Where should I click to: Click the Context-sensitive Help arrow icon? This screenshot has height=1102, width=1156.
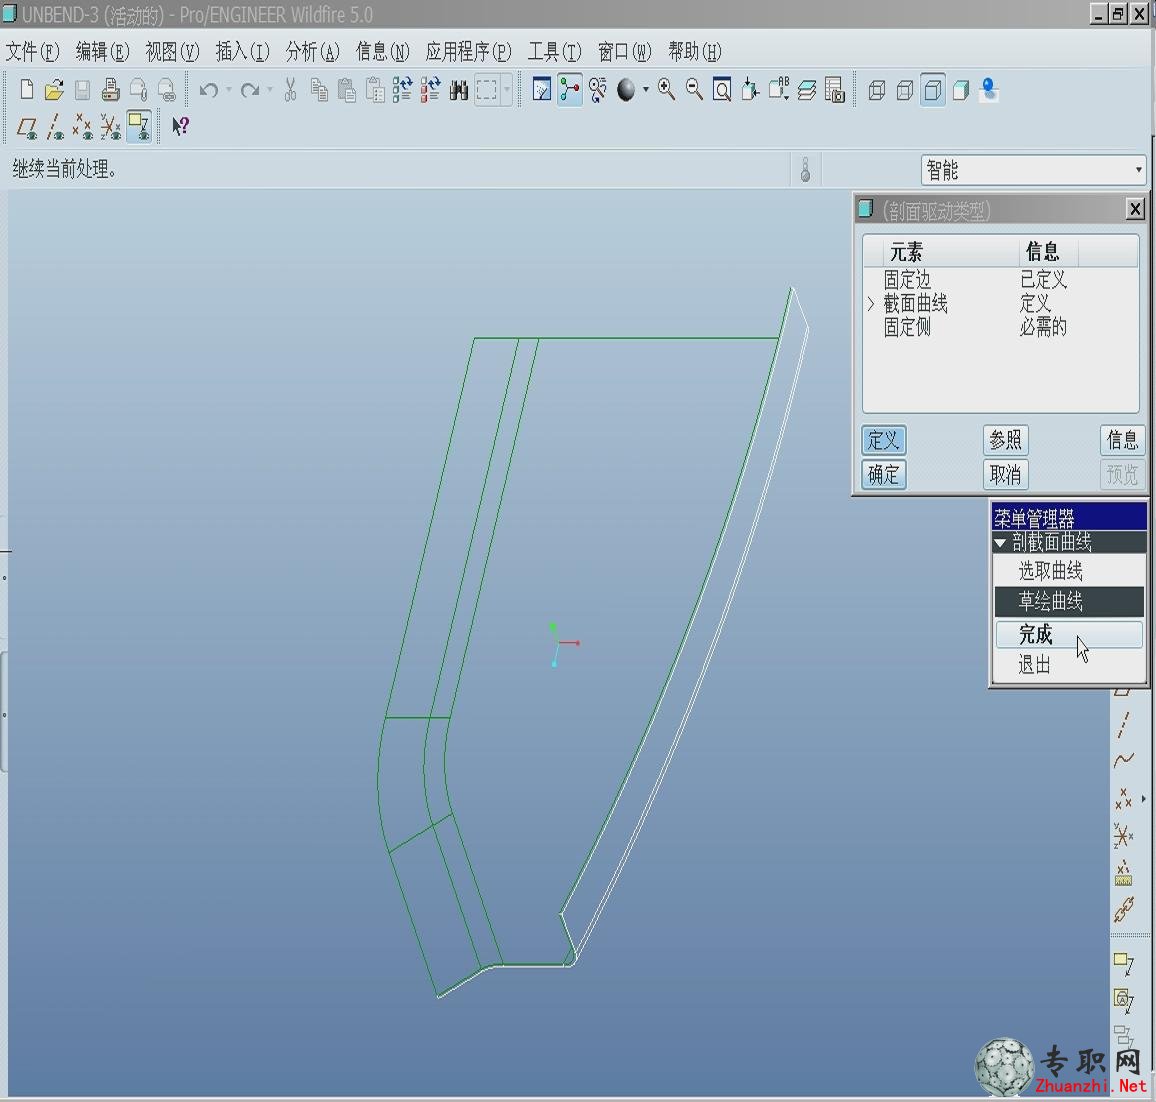tap(180, 127)
